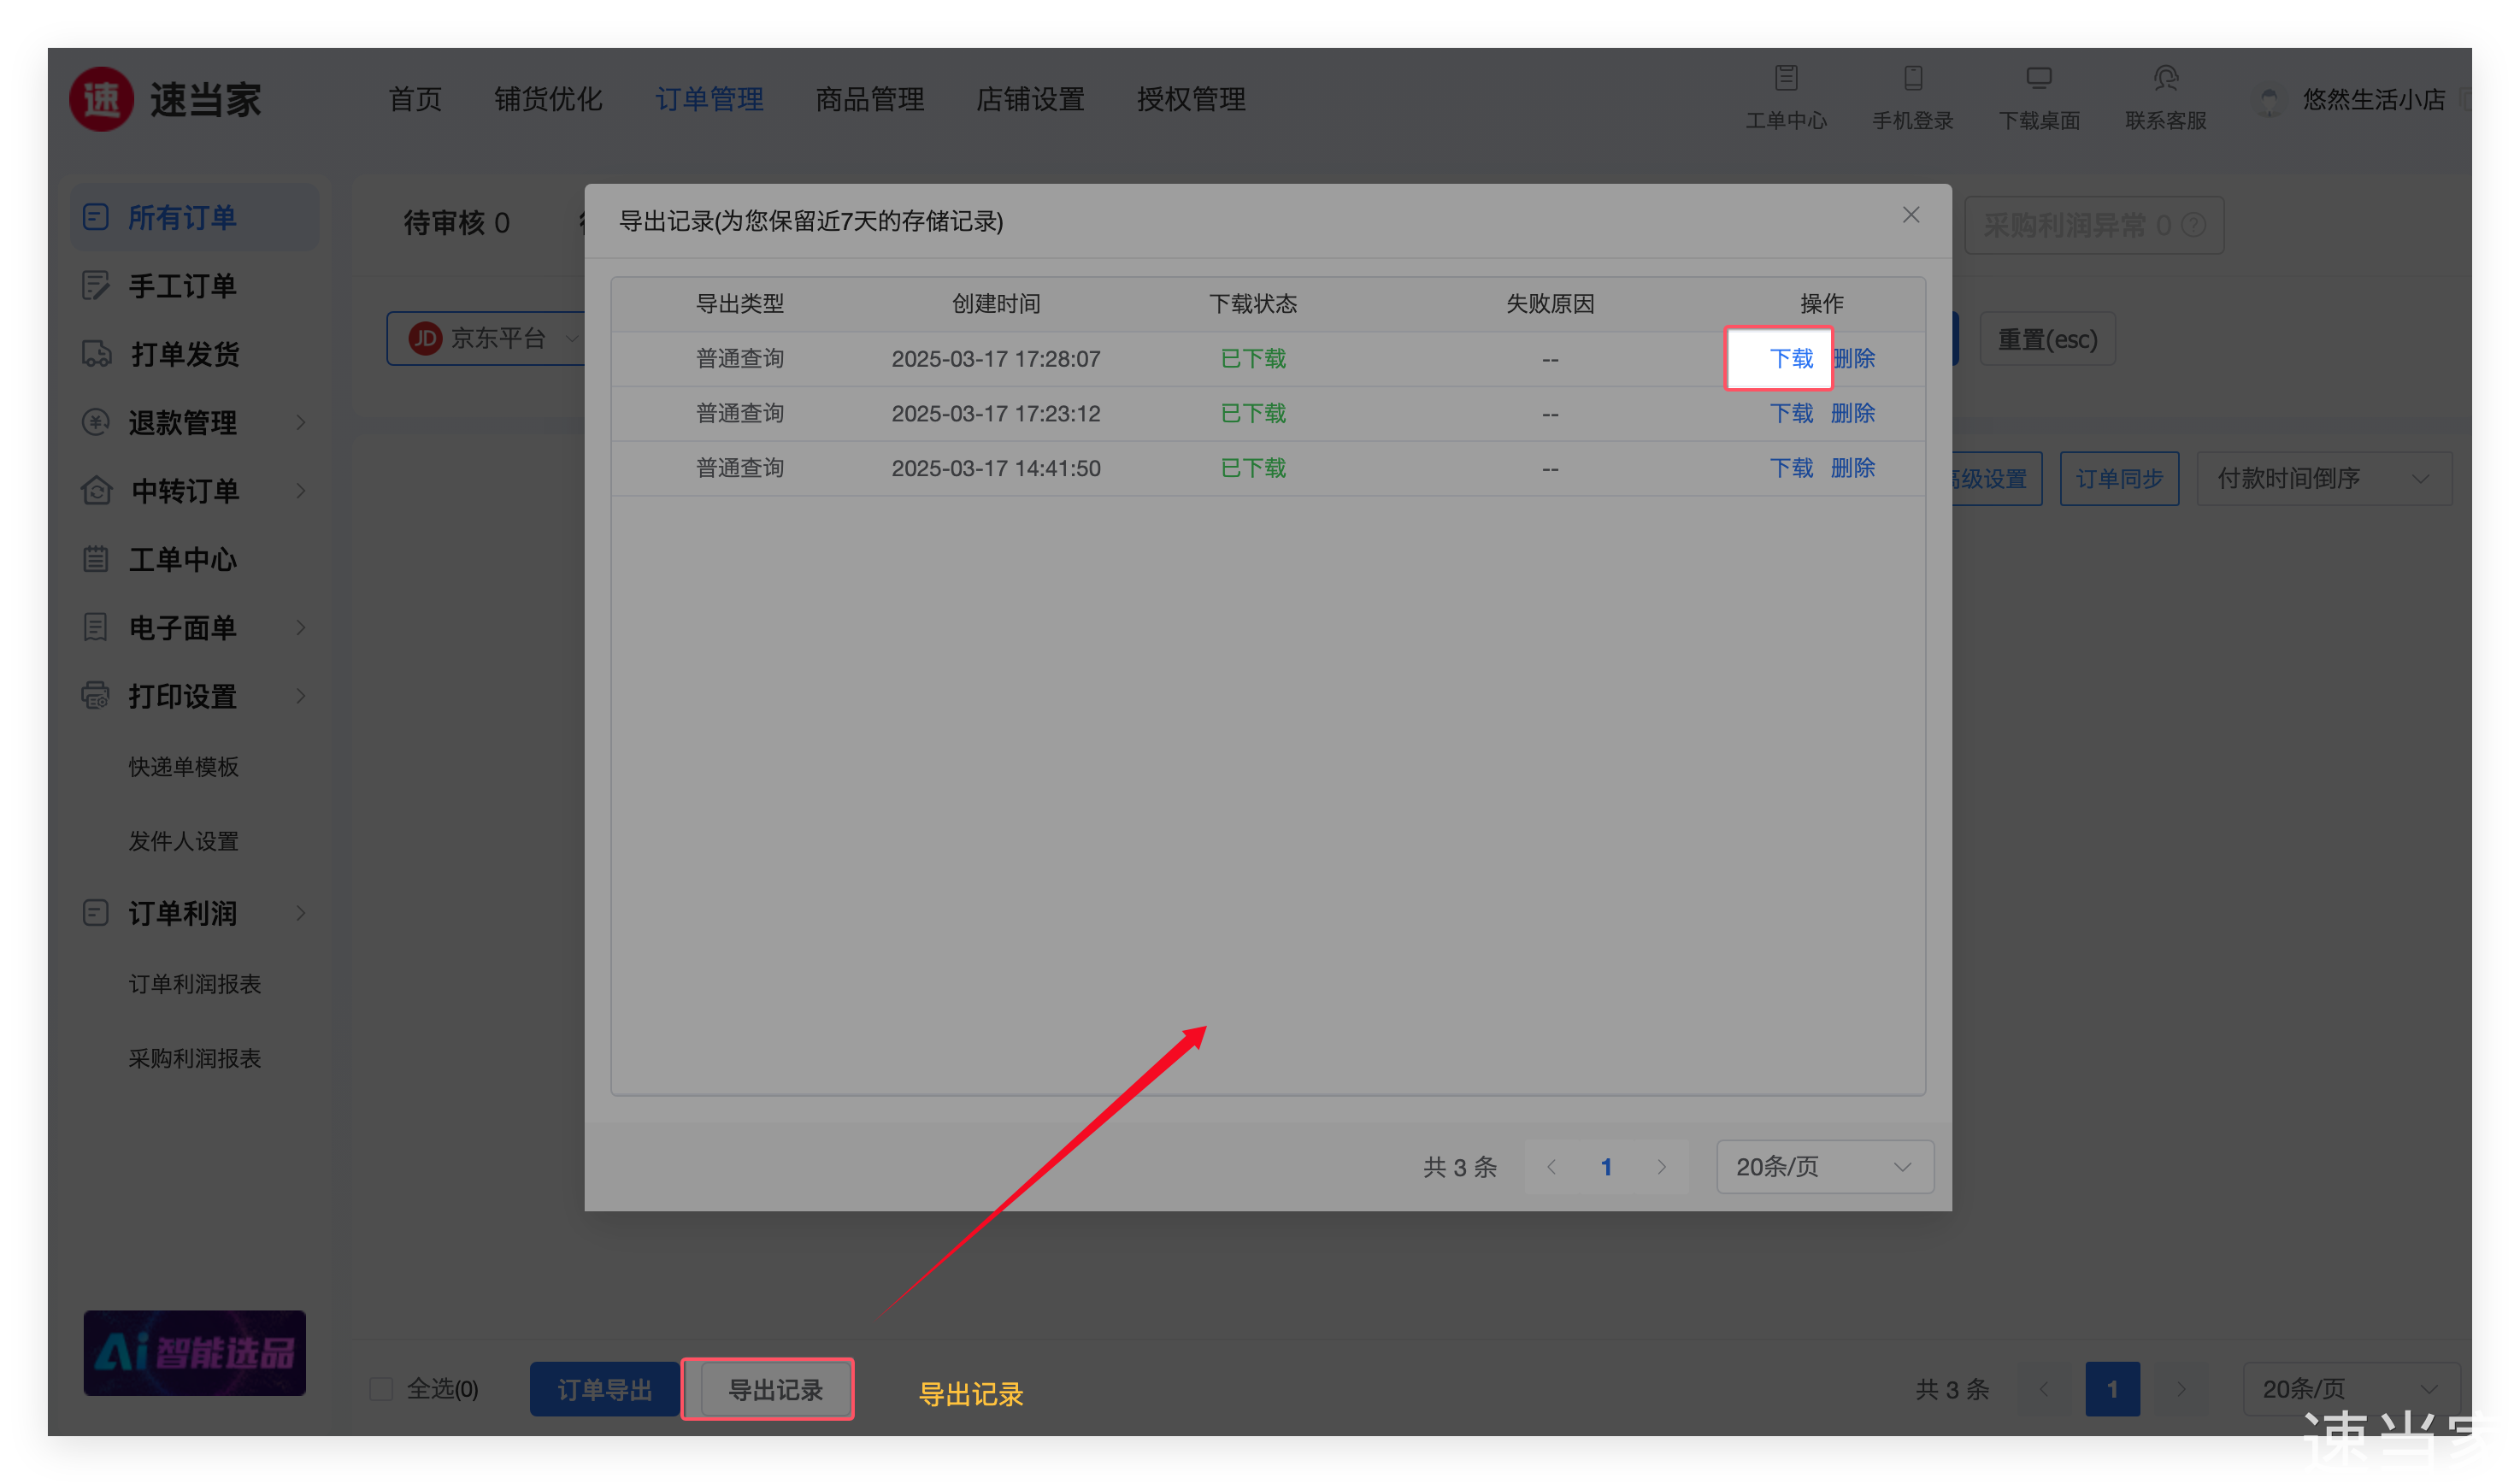
Task: Open the 店铺设置 top menu
Action: (1030, 99)
